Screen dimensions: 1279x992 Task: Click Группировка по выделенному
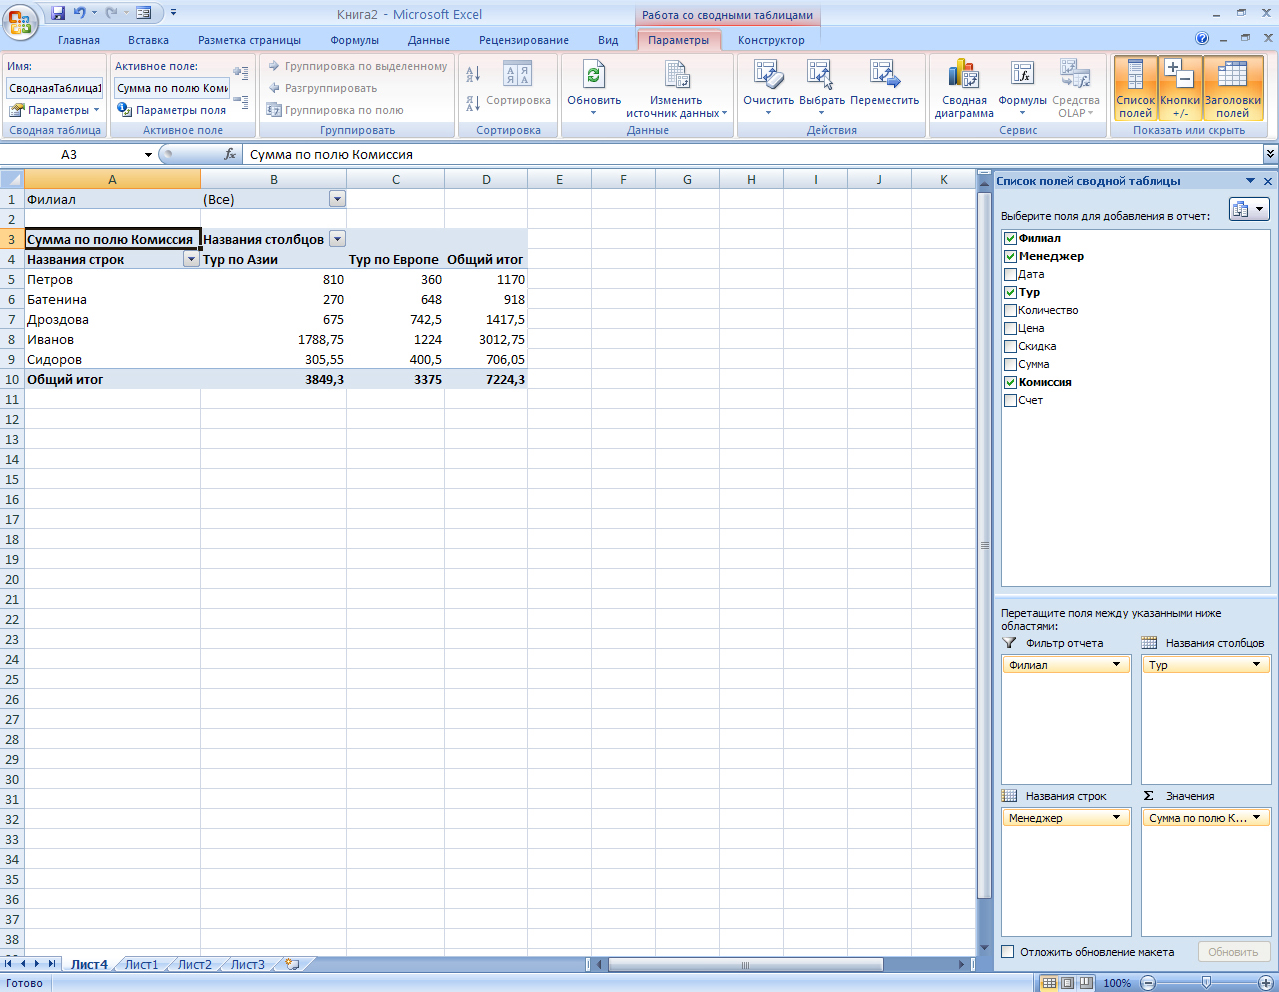click(x=357, y=66)
